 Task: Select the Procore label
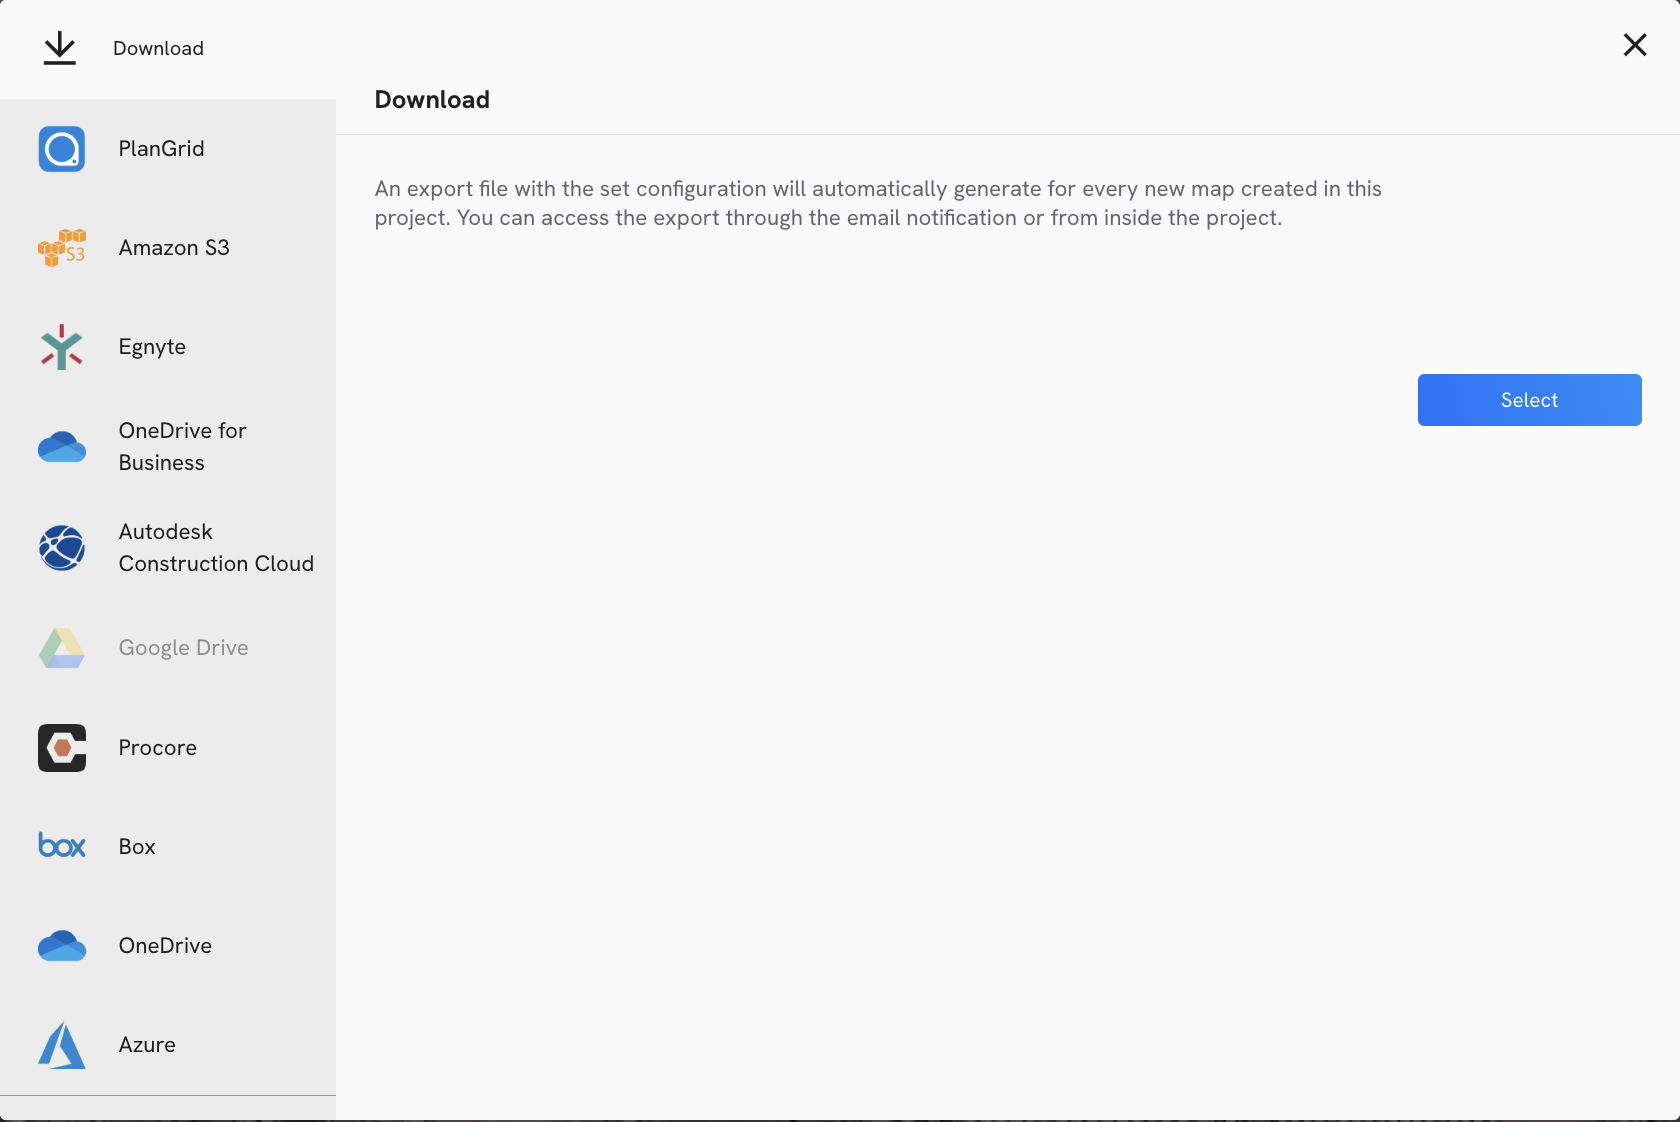pyautogui.click(x=157, y=748)
